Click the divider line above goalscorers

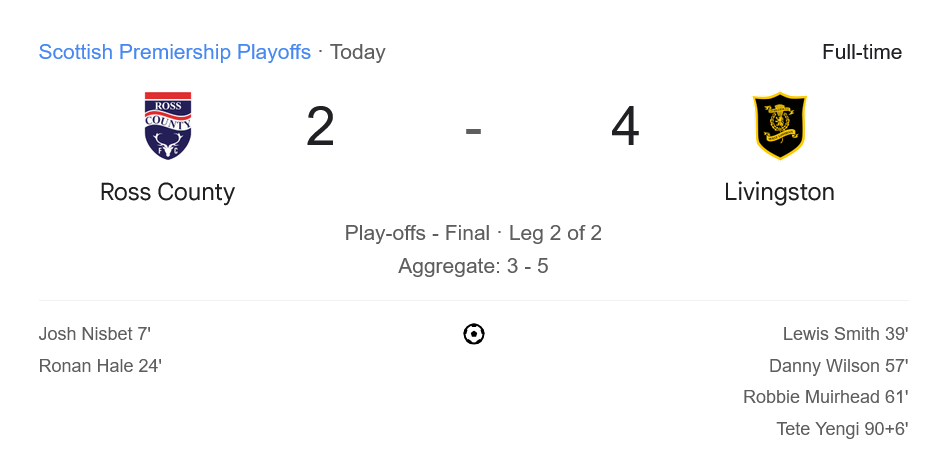click(474, 300)
